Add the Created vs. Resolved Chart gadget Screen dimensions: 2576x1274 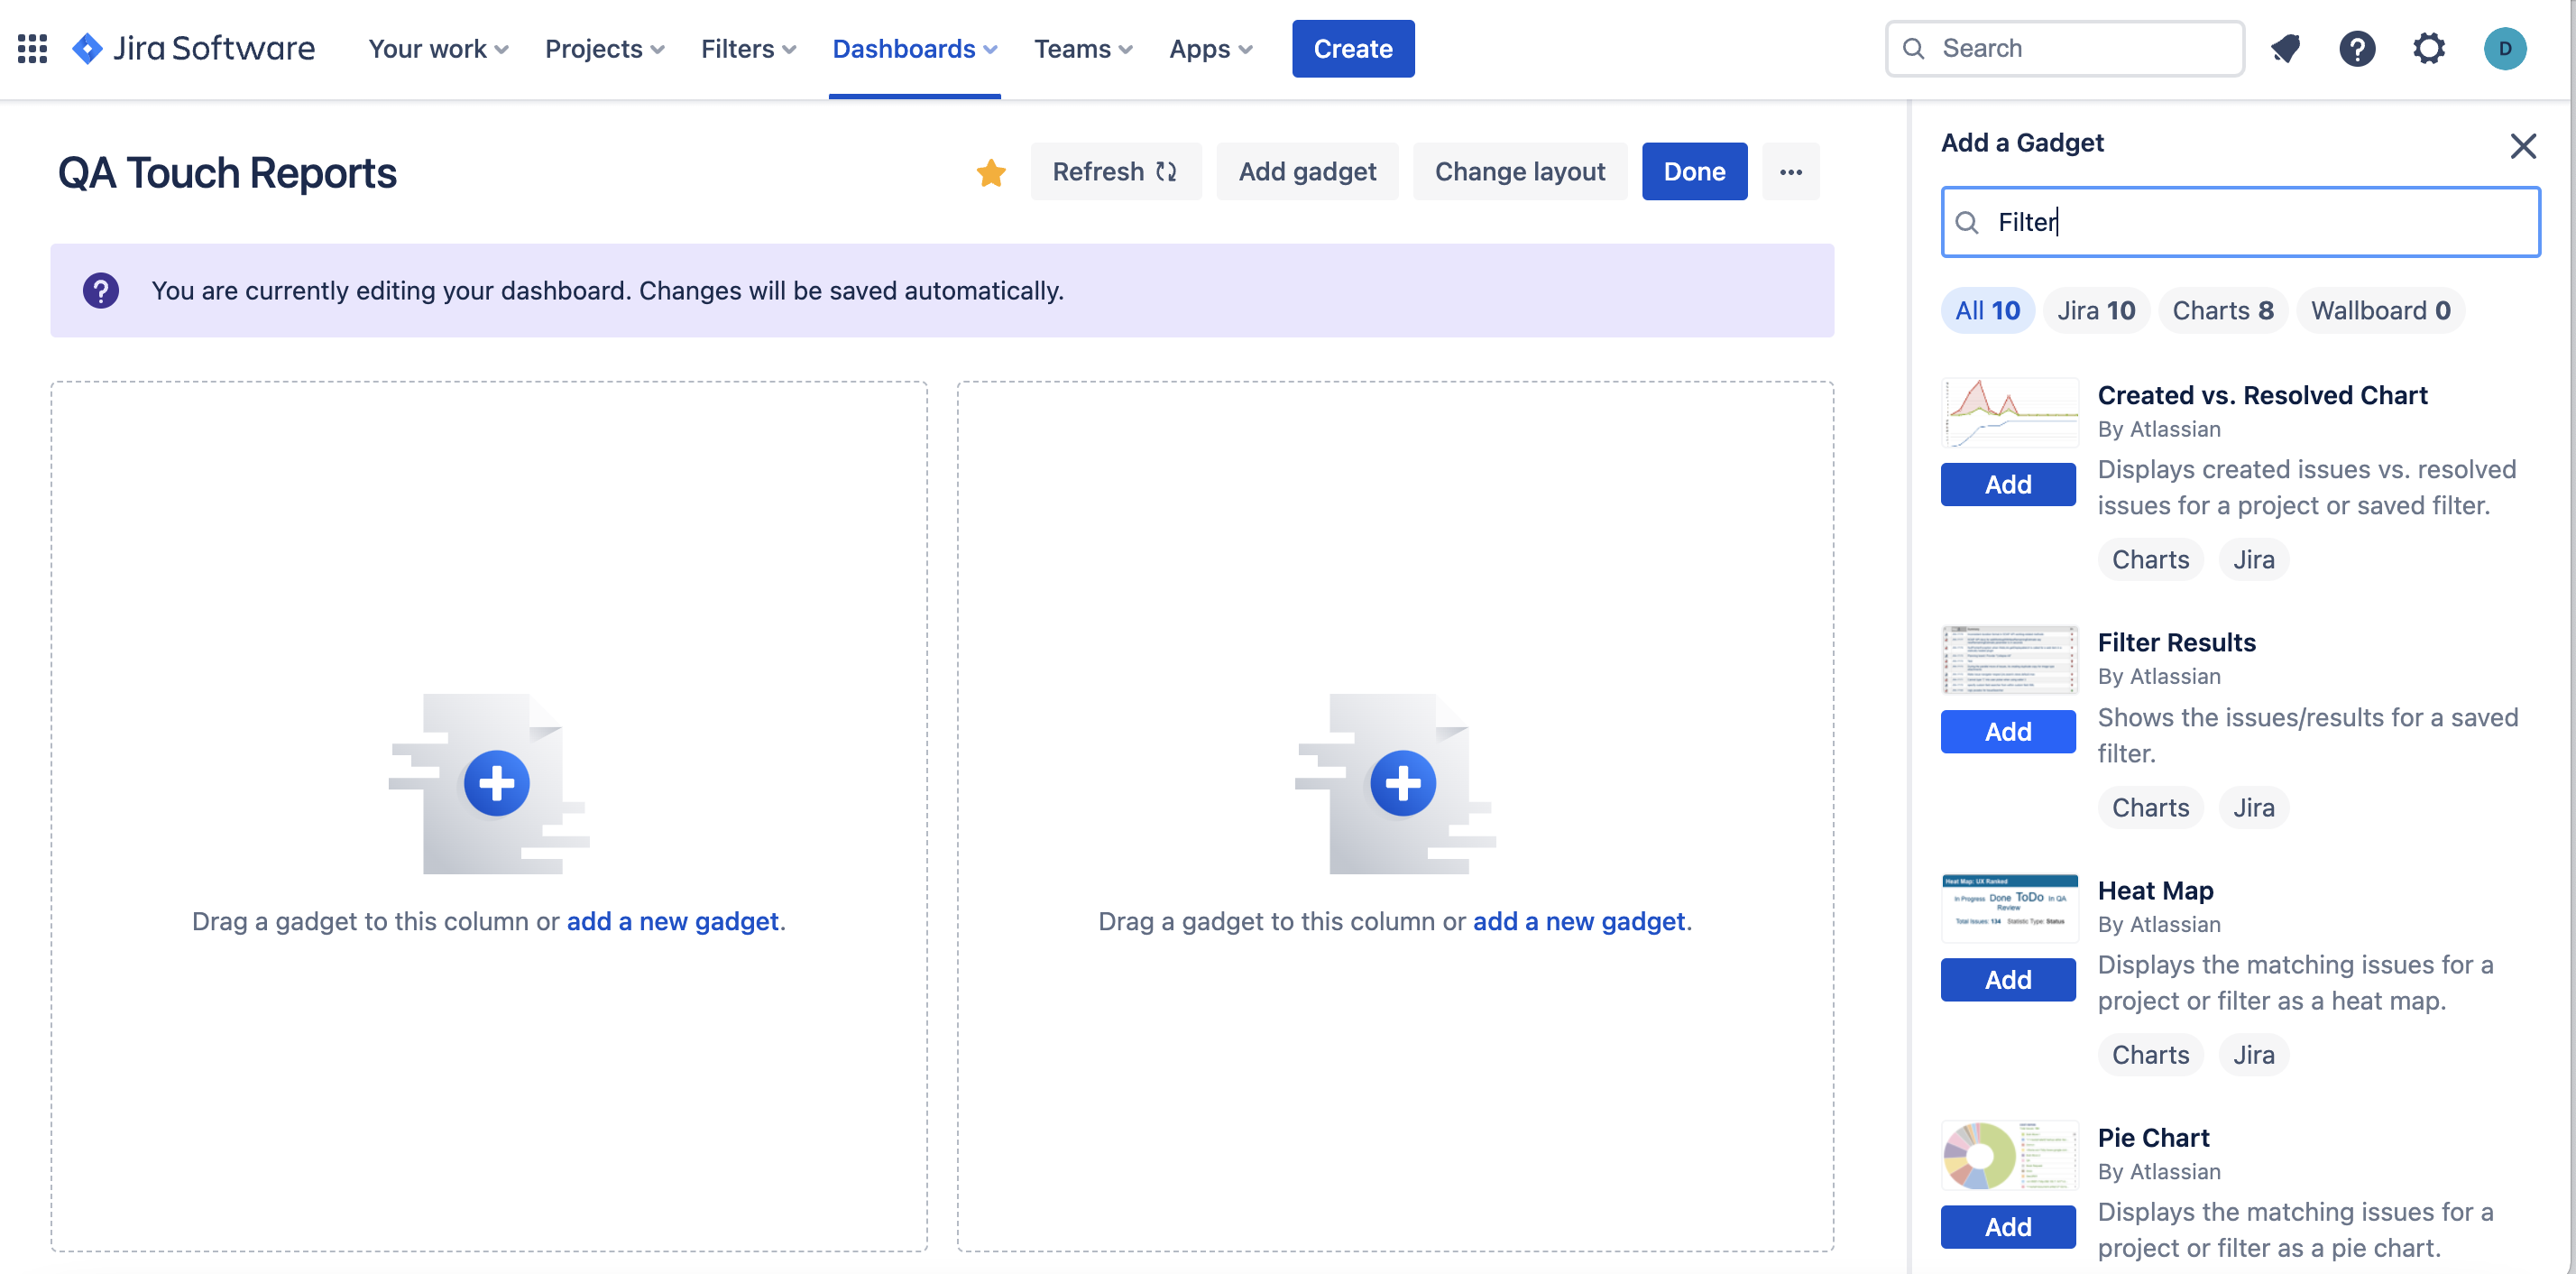point(2008,485)
